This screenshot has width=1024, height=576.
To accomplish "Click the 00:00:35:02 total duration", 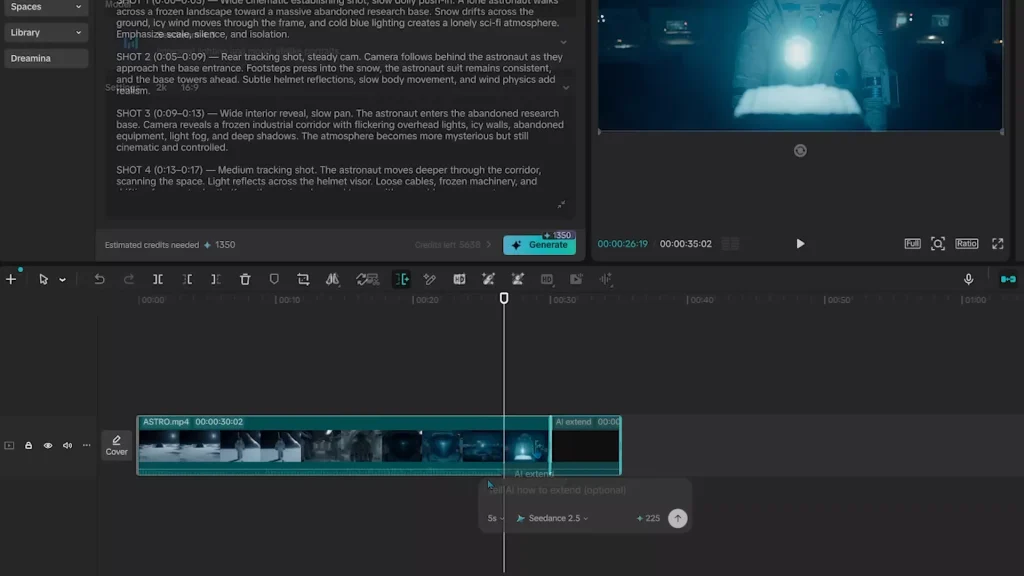I will [686, 244].
